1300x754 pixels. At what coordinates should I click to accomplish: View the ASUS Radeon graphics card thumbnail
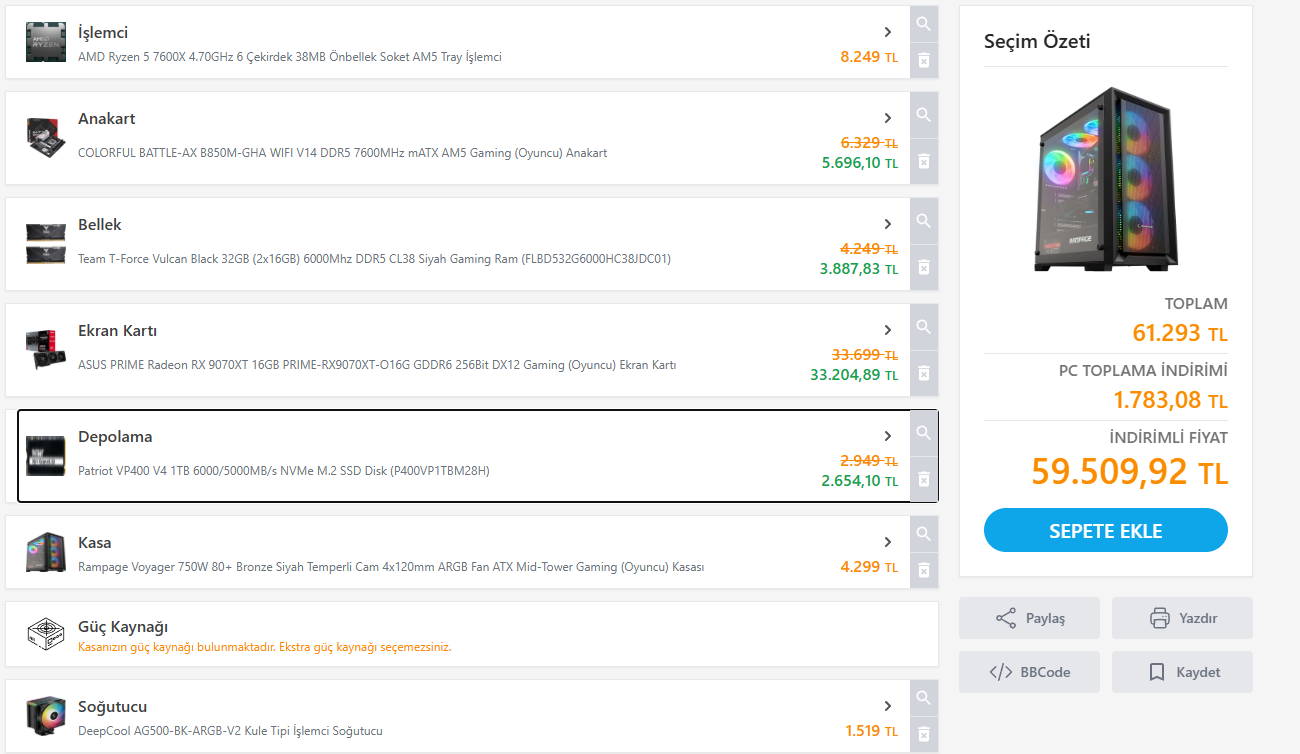46,350
